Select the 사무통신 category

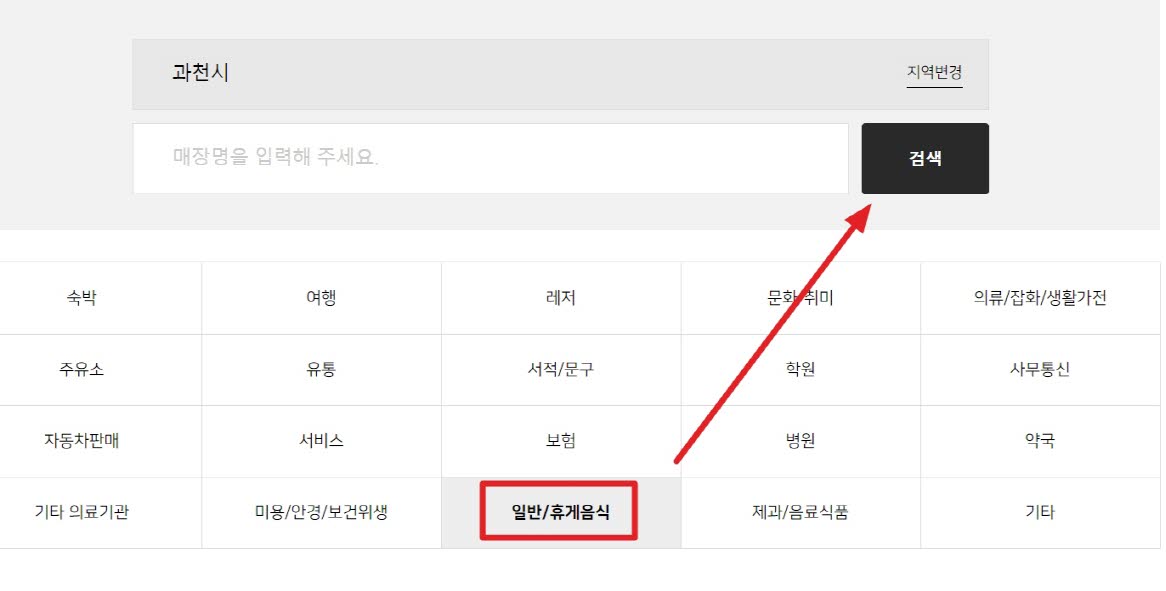(x=1040, y=369)
